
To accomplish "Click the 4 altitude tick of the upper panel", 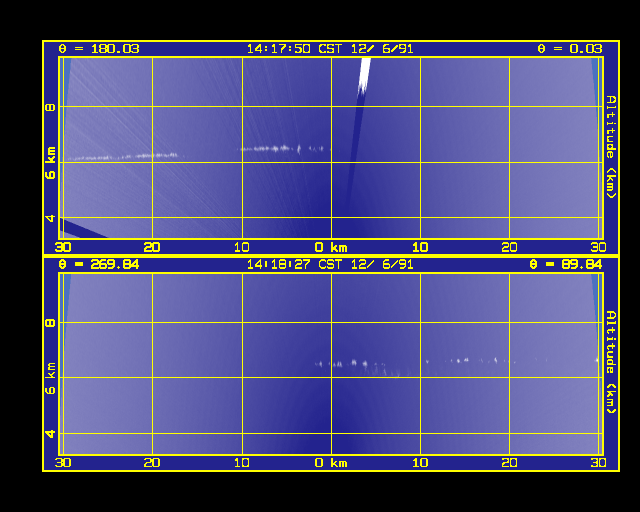I will 50,218.
